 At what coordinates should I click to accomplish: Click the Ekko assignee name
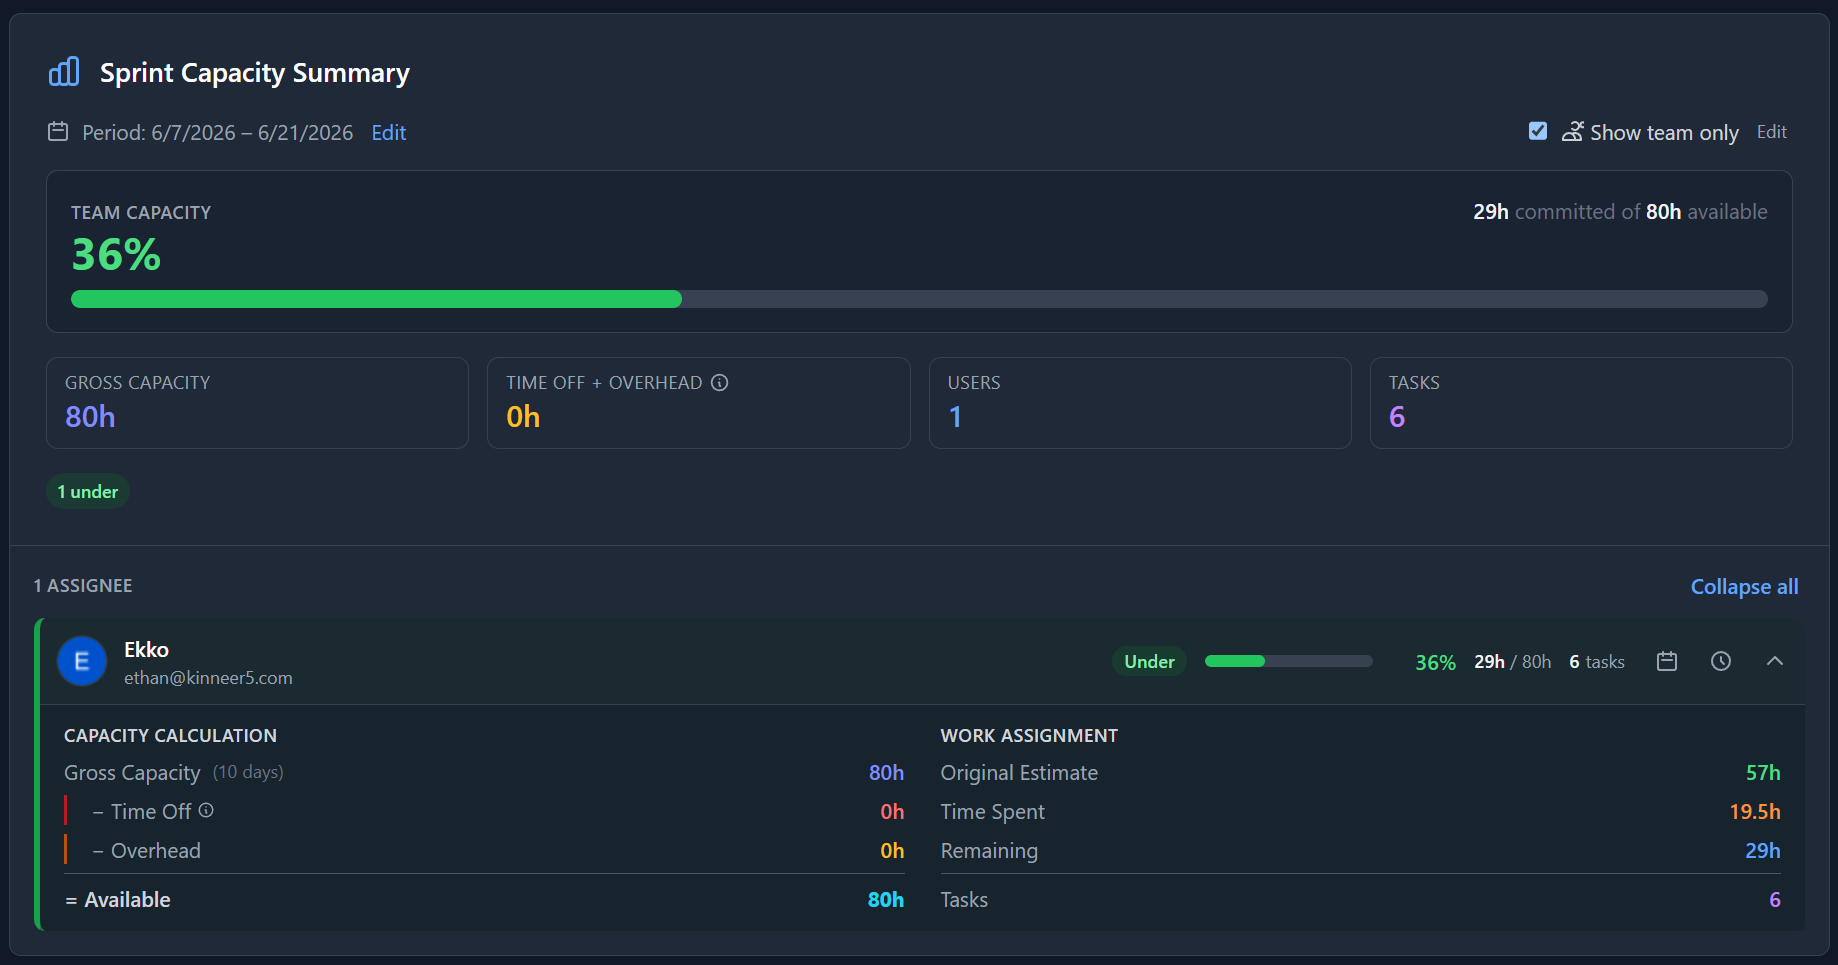[x=146, y=650]
